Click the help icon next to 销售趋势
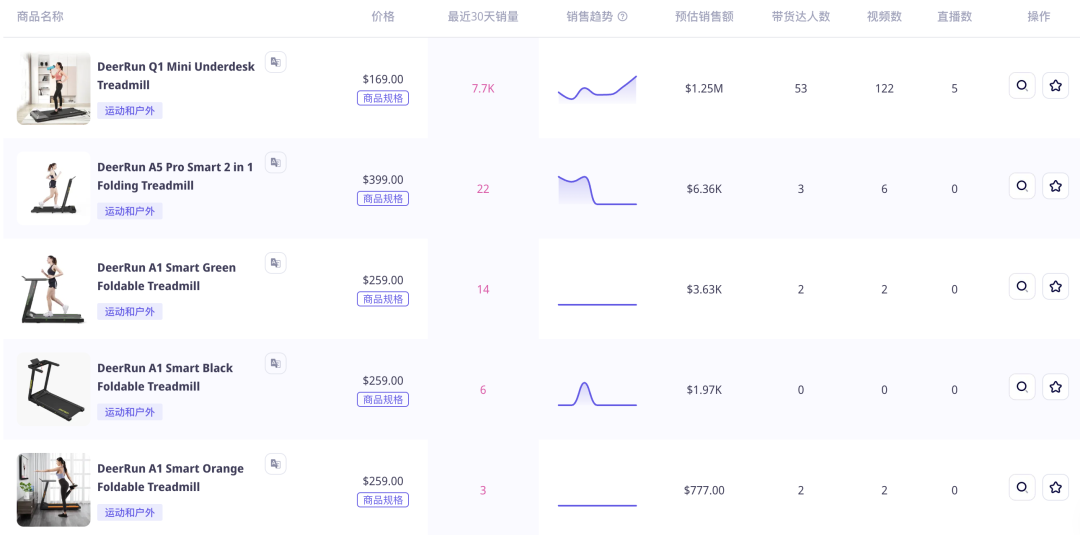Screen dimensions: 1080x535 [623, 17]
